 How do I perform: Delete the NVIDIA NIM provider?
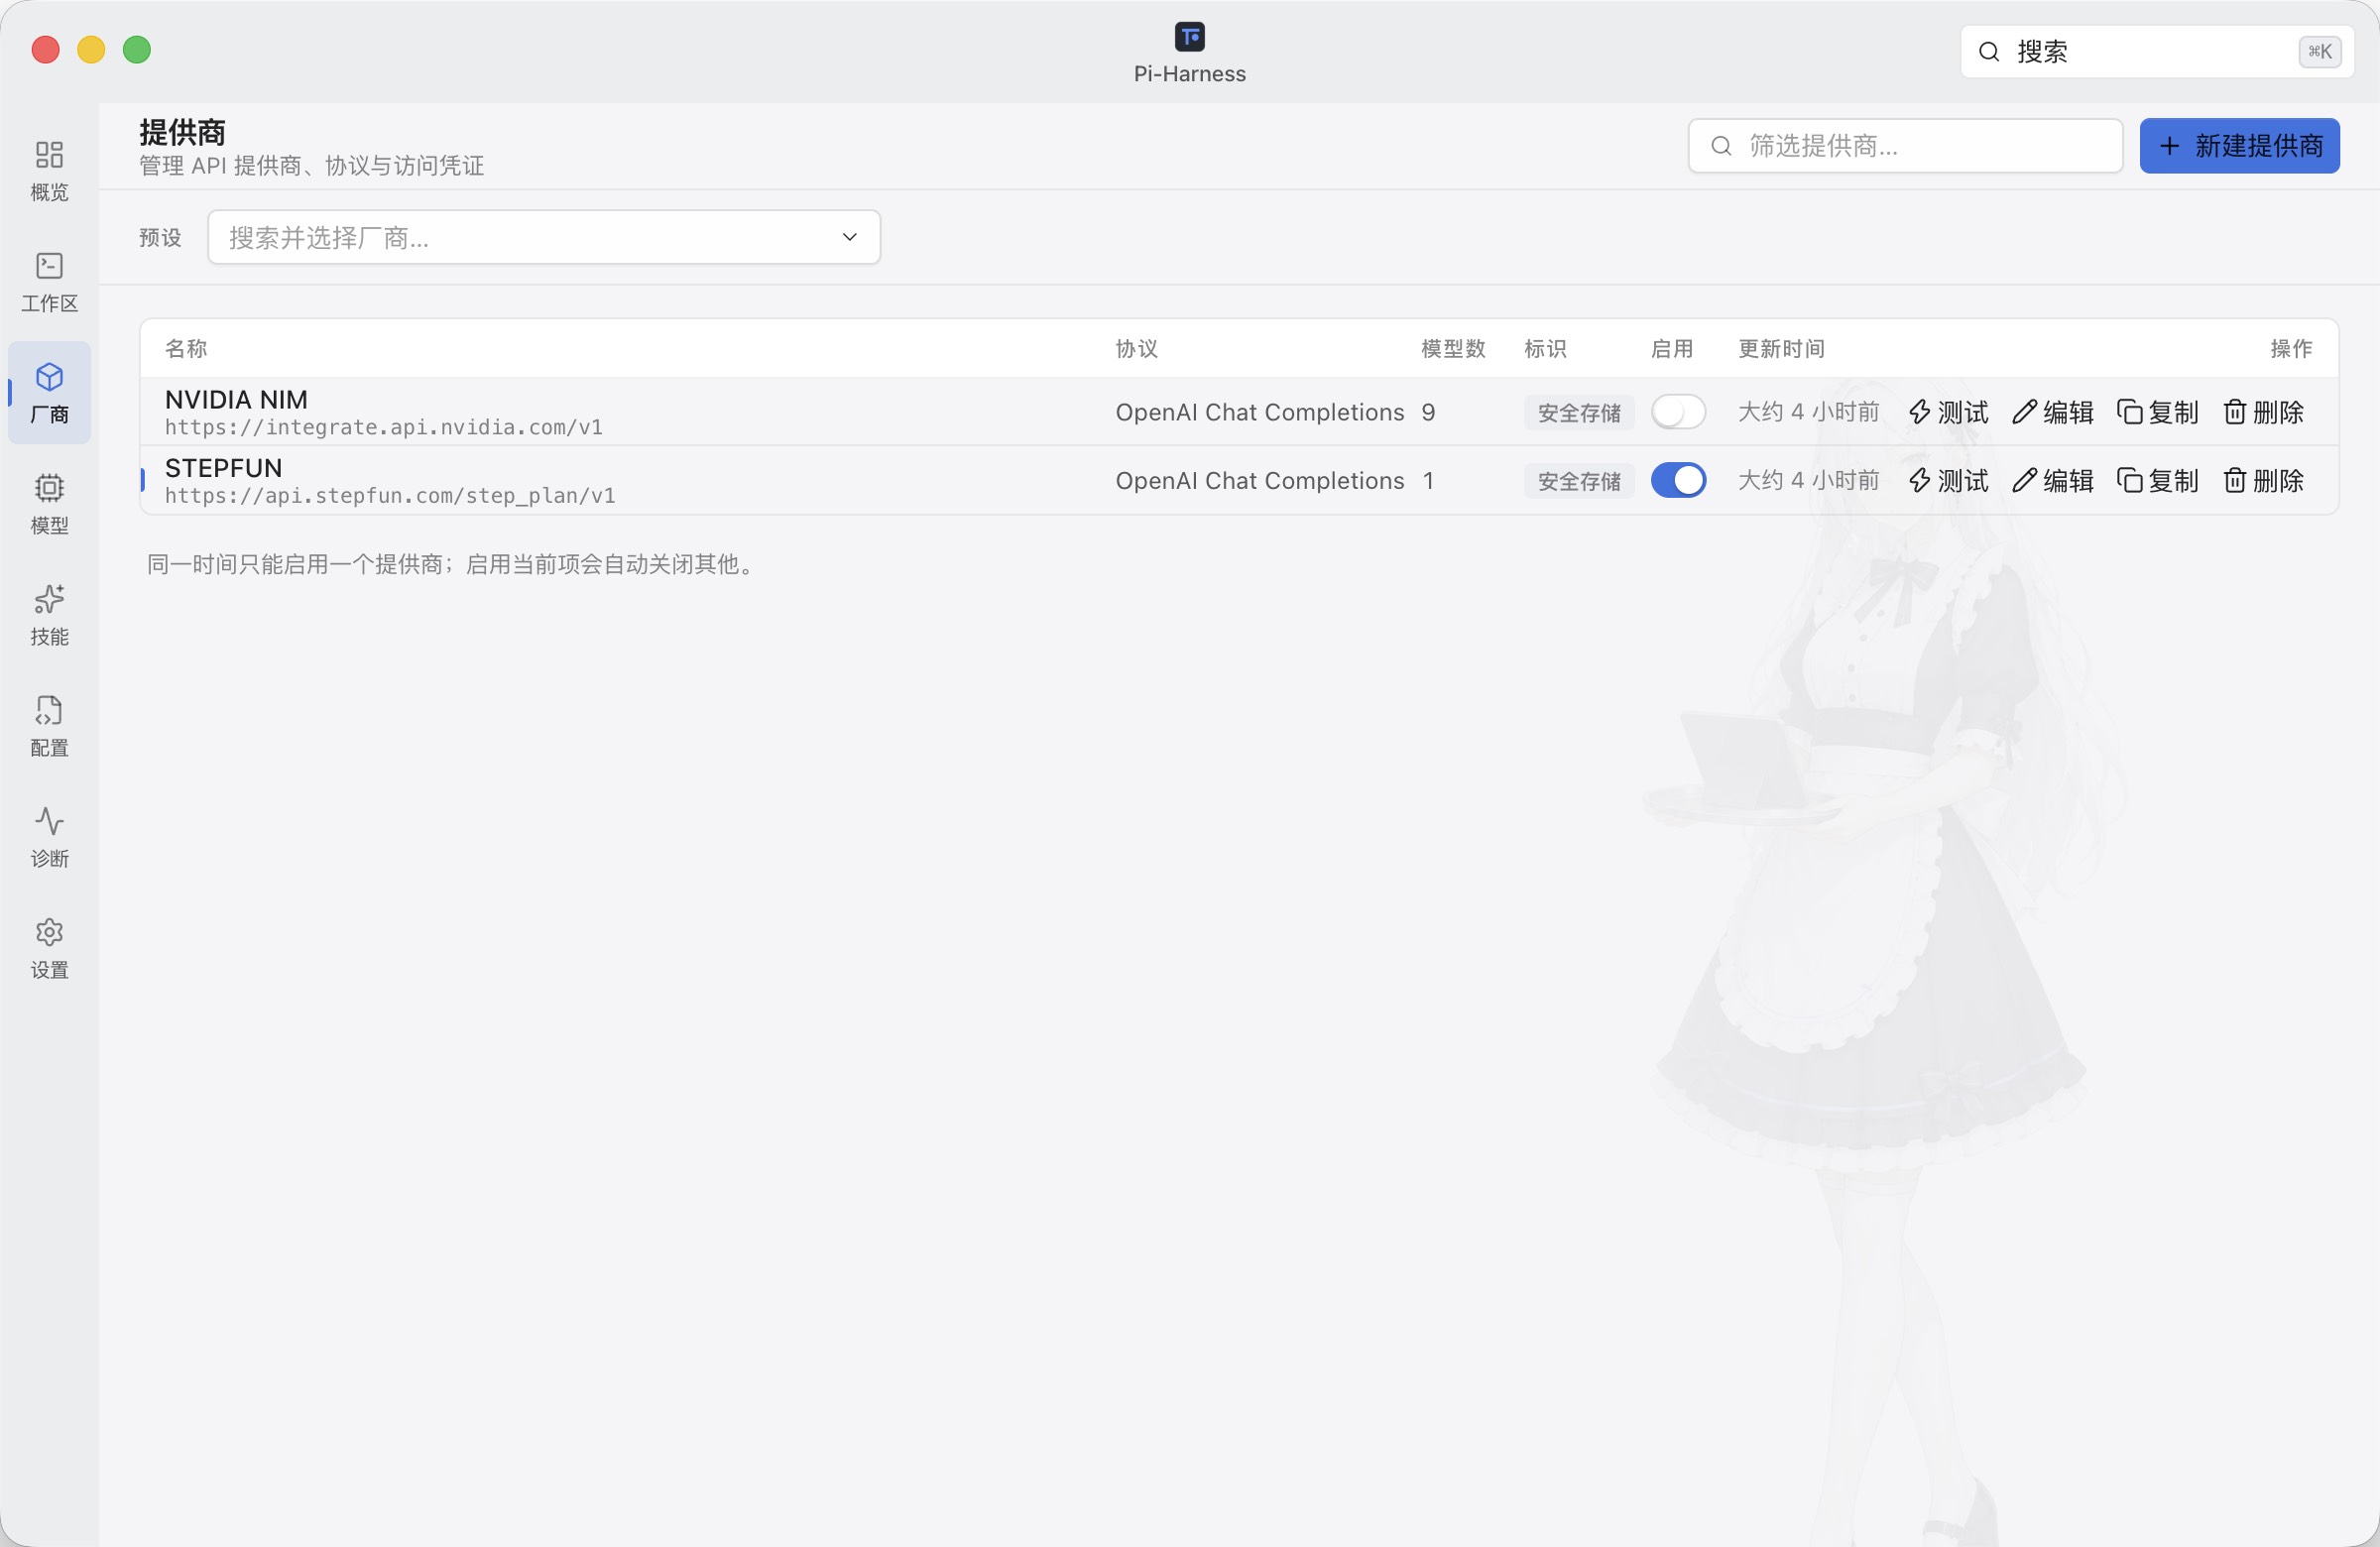[2263, 412]
